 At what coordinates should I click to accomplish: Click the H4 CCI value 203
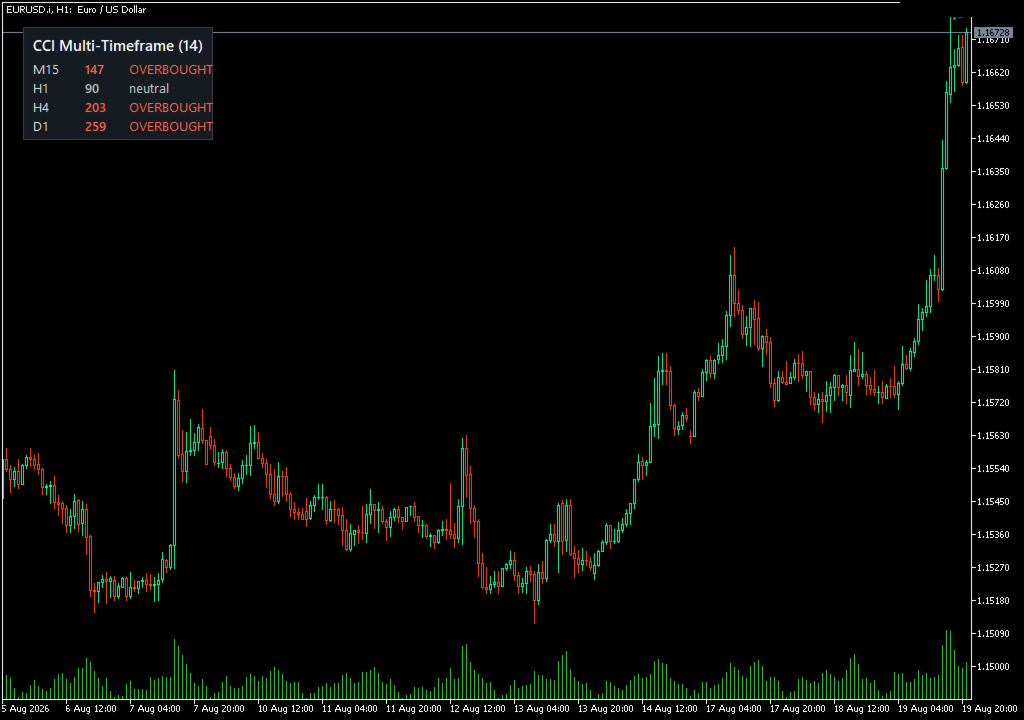coord(95,107)
